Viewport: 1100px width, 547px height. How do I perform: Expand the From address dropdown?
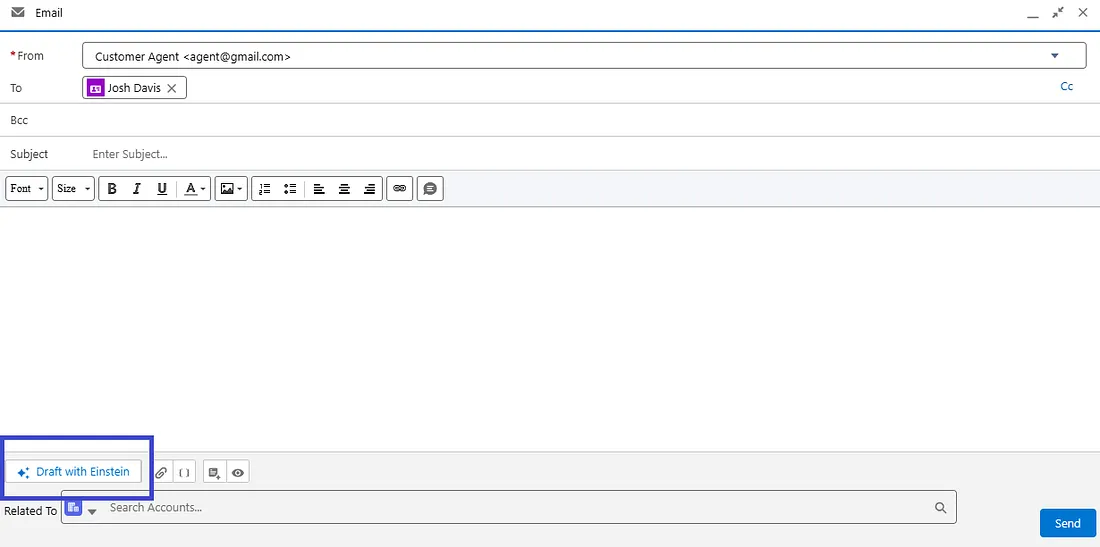pyautogui.click(x=1054, y=56)
